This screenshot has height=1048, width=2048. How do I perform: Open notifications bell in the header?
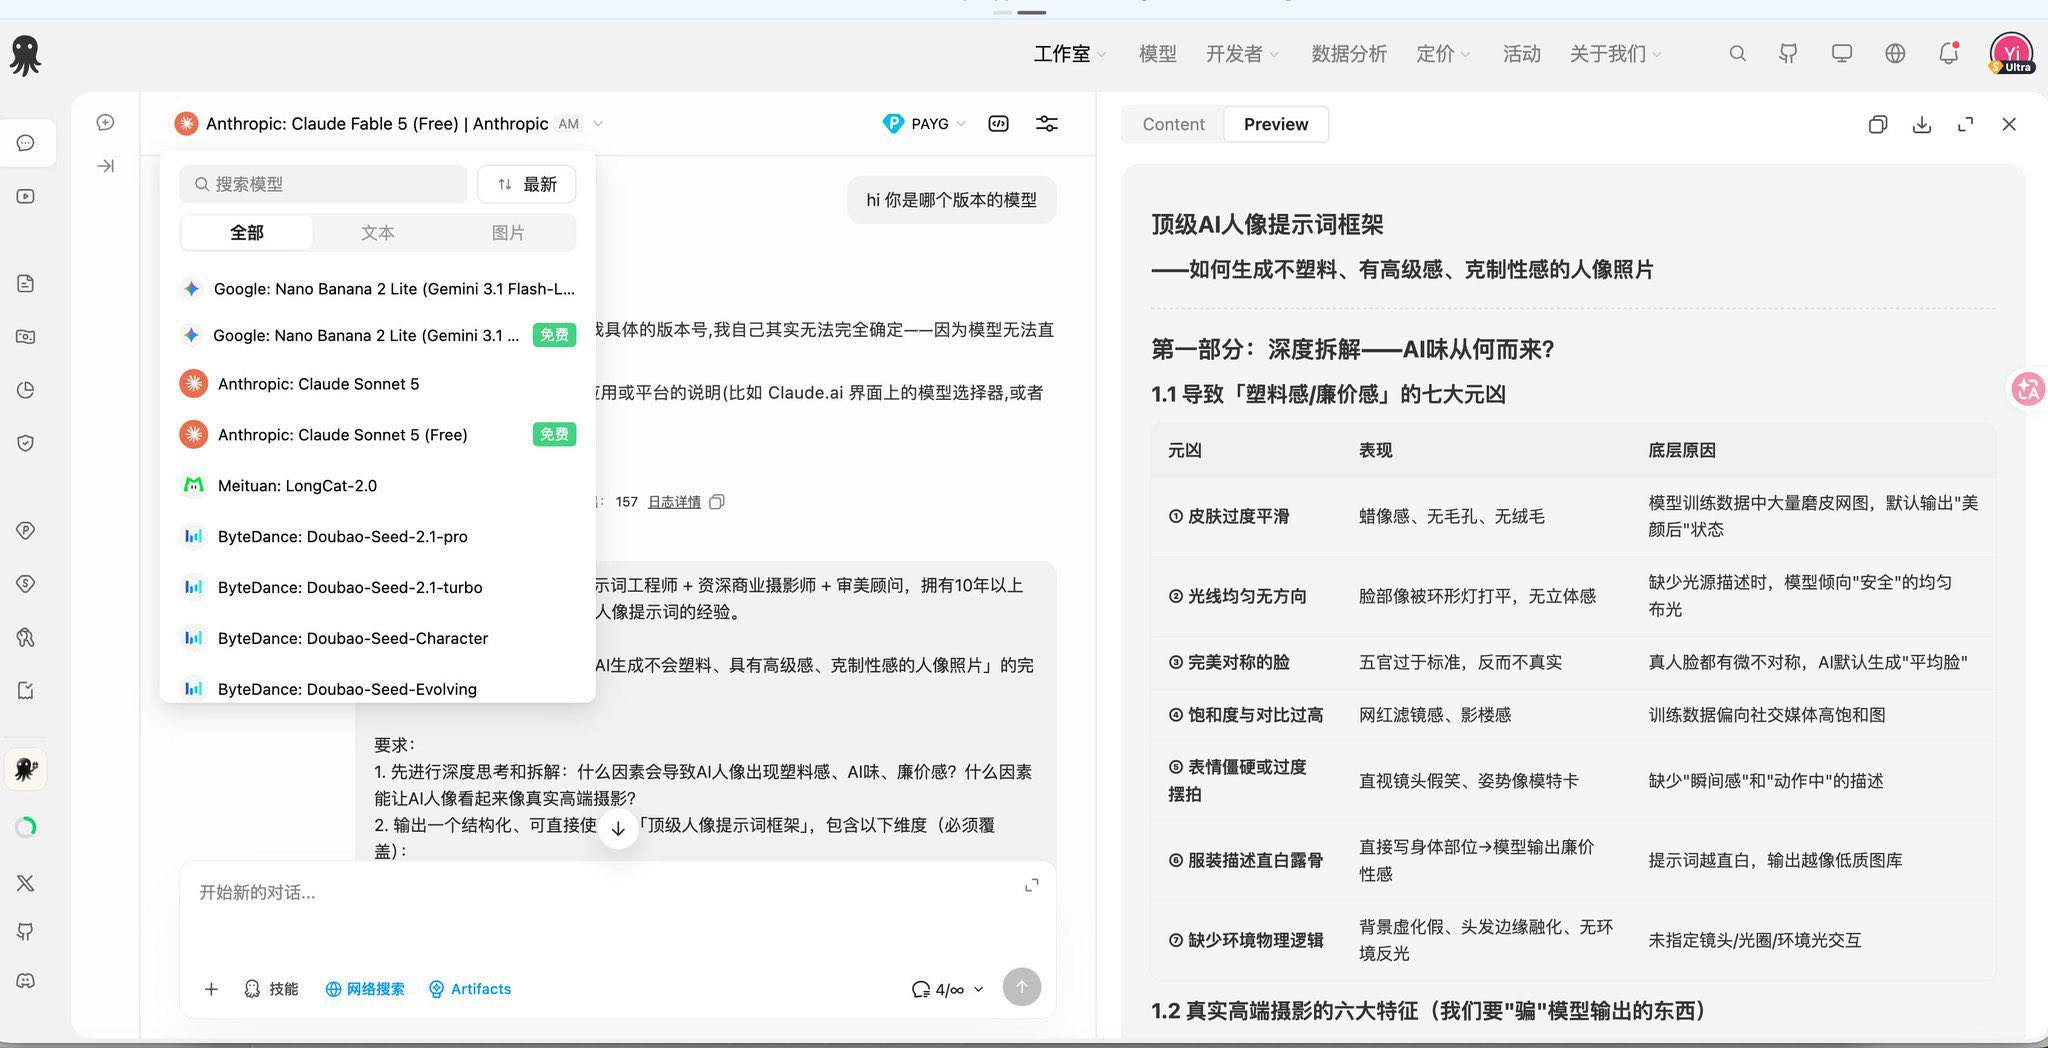[1948, 53]
